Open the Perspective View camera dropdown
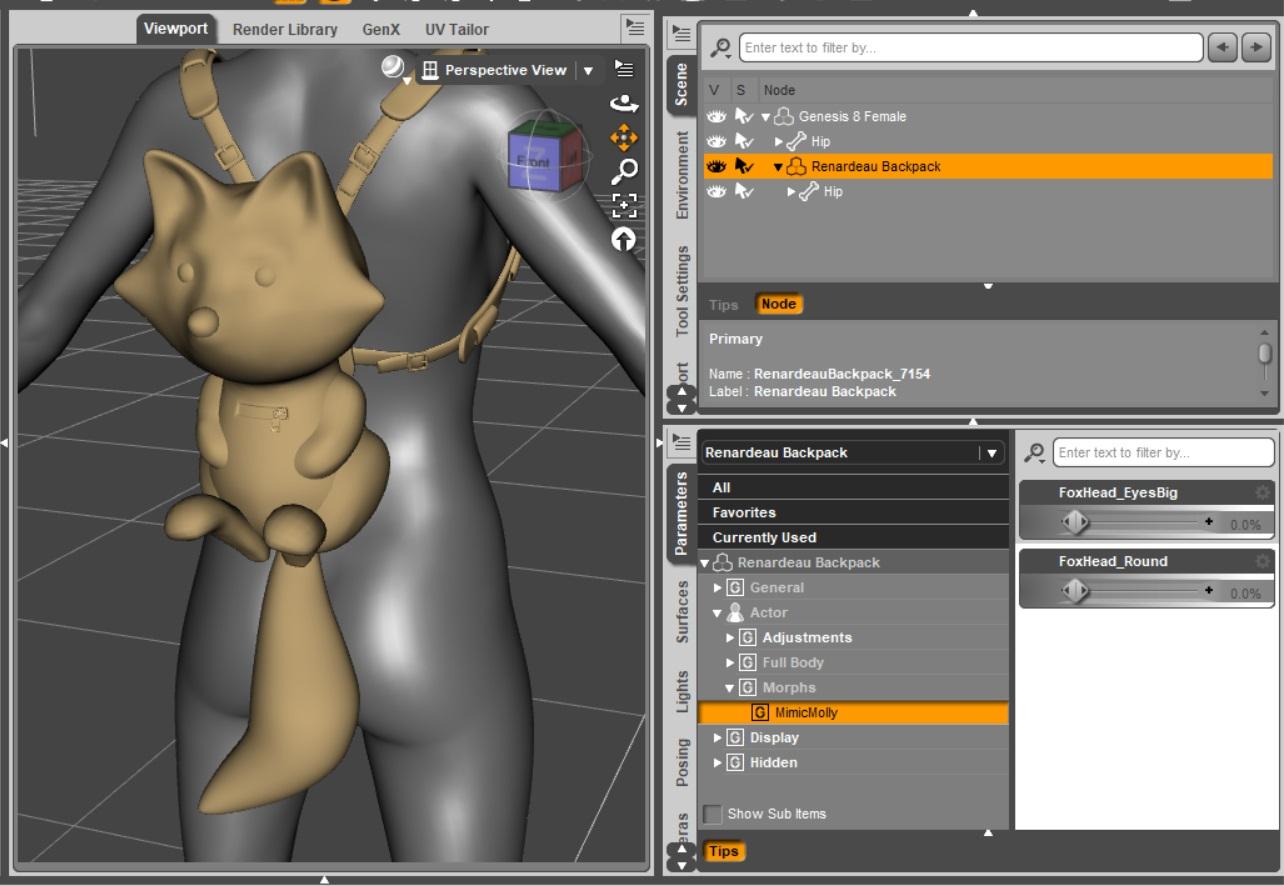This screenshot has width=1284, height=886. coord(588,71)
